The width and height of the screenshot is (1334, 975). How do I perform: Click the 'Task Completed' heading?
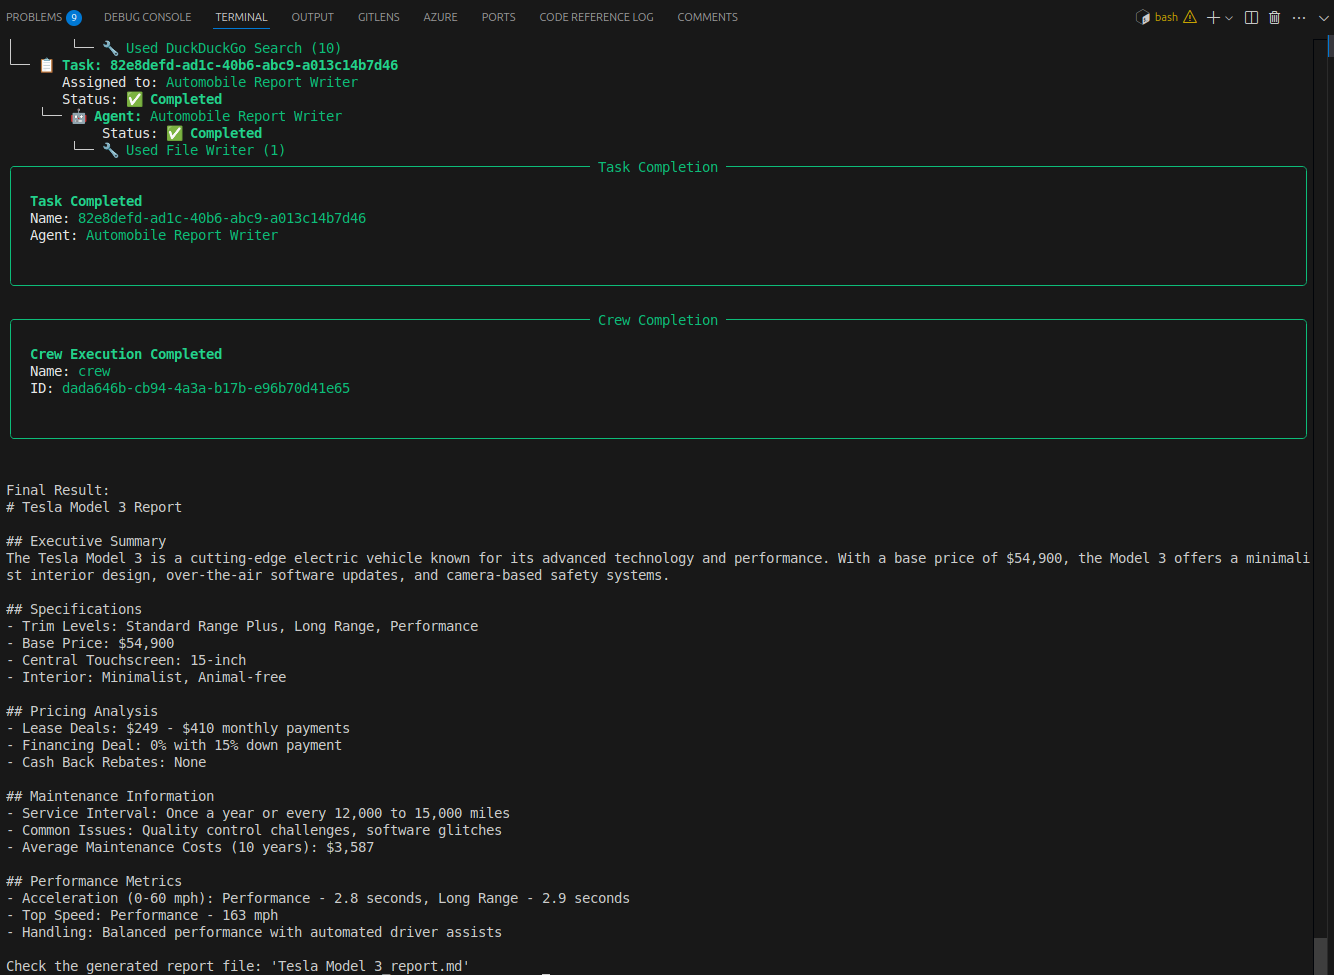pyautogui.click(x=86, y=201)
